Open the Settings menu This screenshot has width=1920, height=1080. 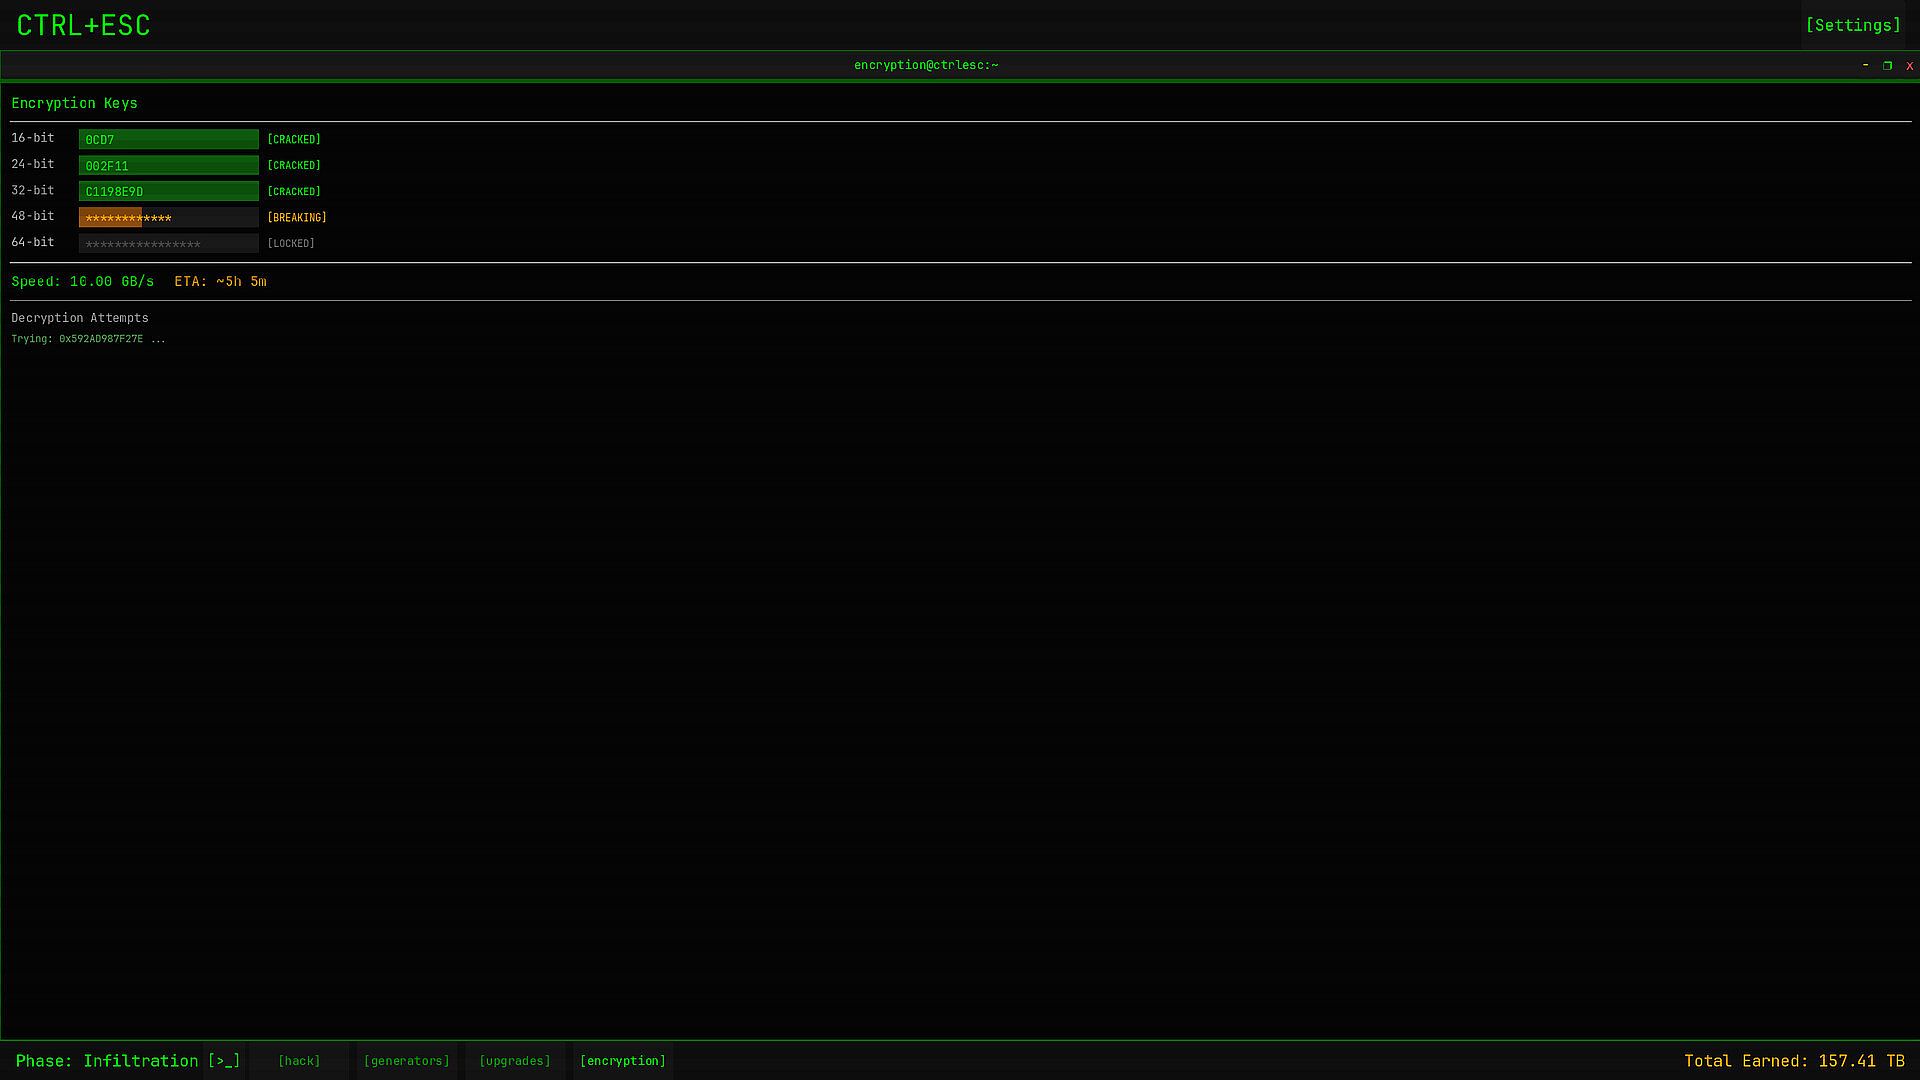[1852, 25]
